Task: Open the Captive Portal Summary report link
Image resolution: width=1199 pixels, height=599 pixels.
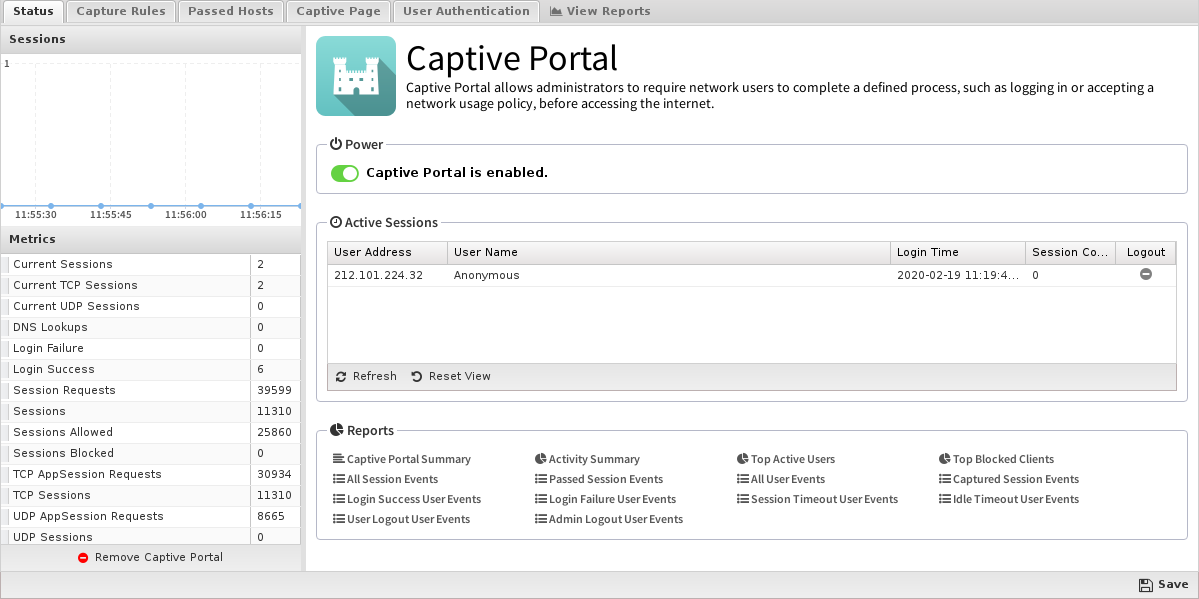Action: tap(402, 459)
